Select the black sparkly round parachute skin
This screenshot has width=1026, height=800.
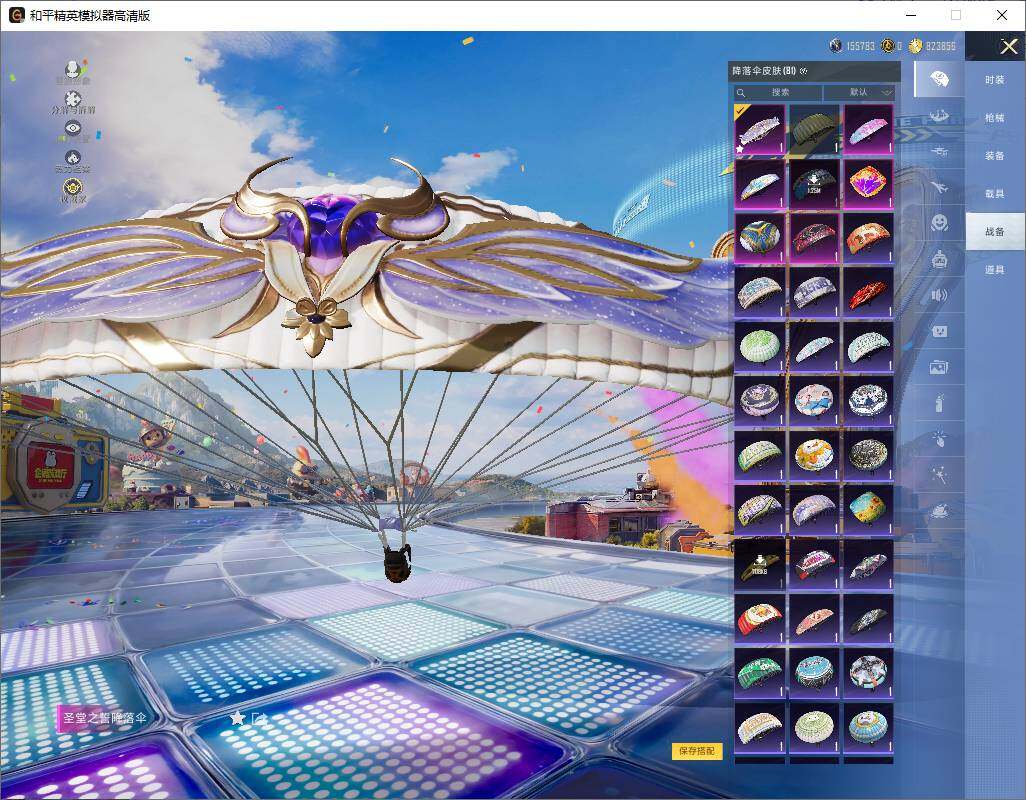868,455
